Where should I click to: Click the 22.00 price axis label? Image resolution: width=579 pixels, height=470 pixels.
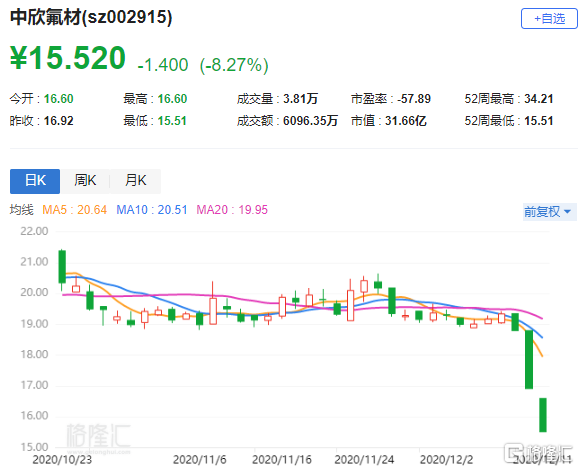click(34, 231)
